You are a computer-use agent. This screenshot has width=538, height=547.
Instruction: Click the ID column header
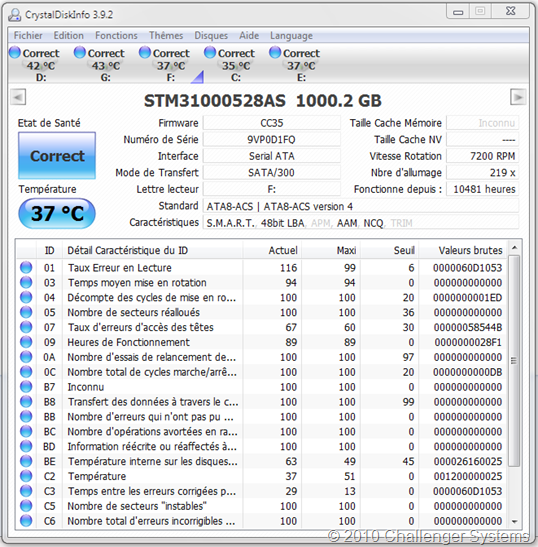[x=50, y=250]
